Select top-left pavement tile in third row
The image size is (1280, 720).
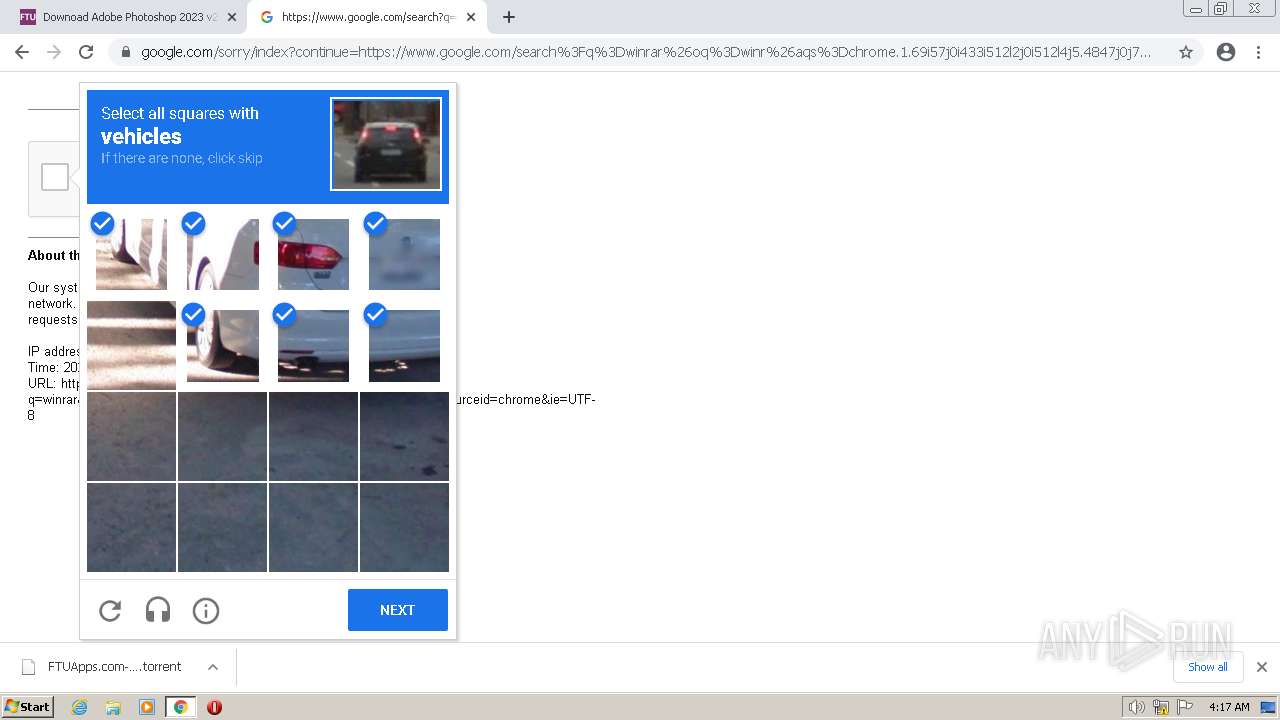click(x=131, y=436)
